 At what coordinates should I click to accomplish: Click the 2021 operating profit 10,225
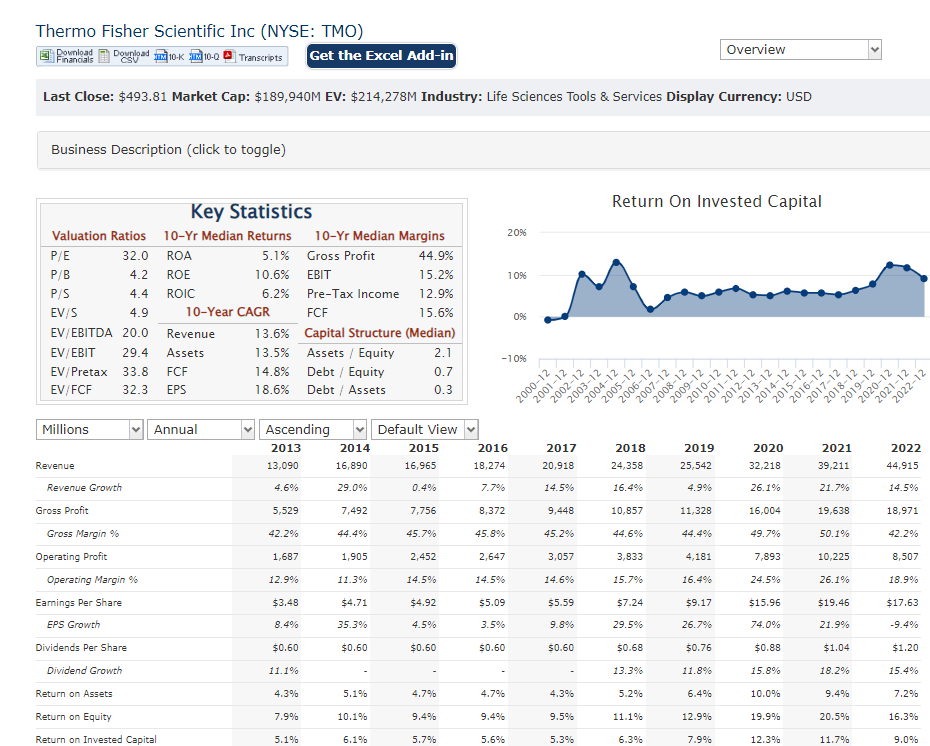[x=833, y=557]
